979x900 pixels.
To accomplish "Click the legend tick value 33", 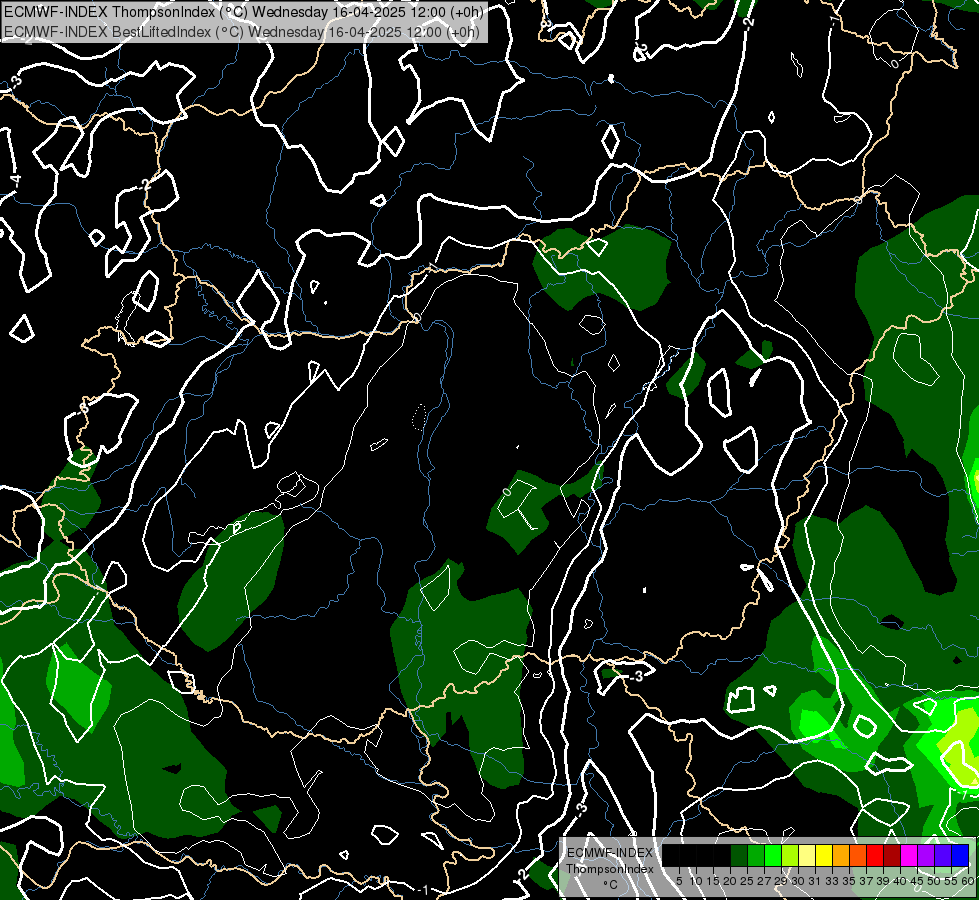I will click(x=832, y=881).
